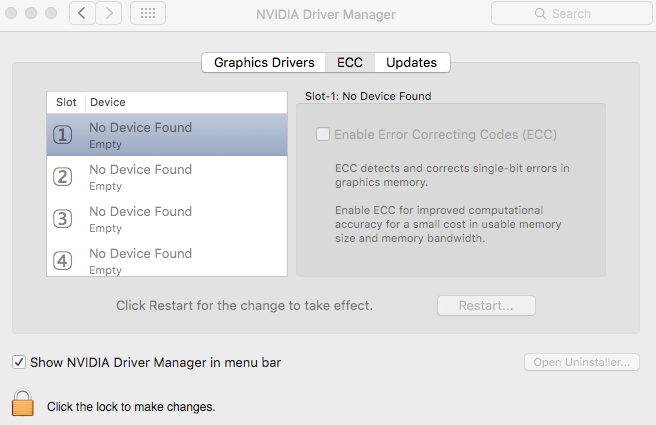The width and height of the screenshot is (656, 425).
Task: Switch to the Updates tab
Action: [412, 63]
